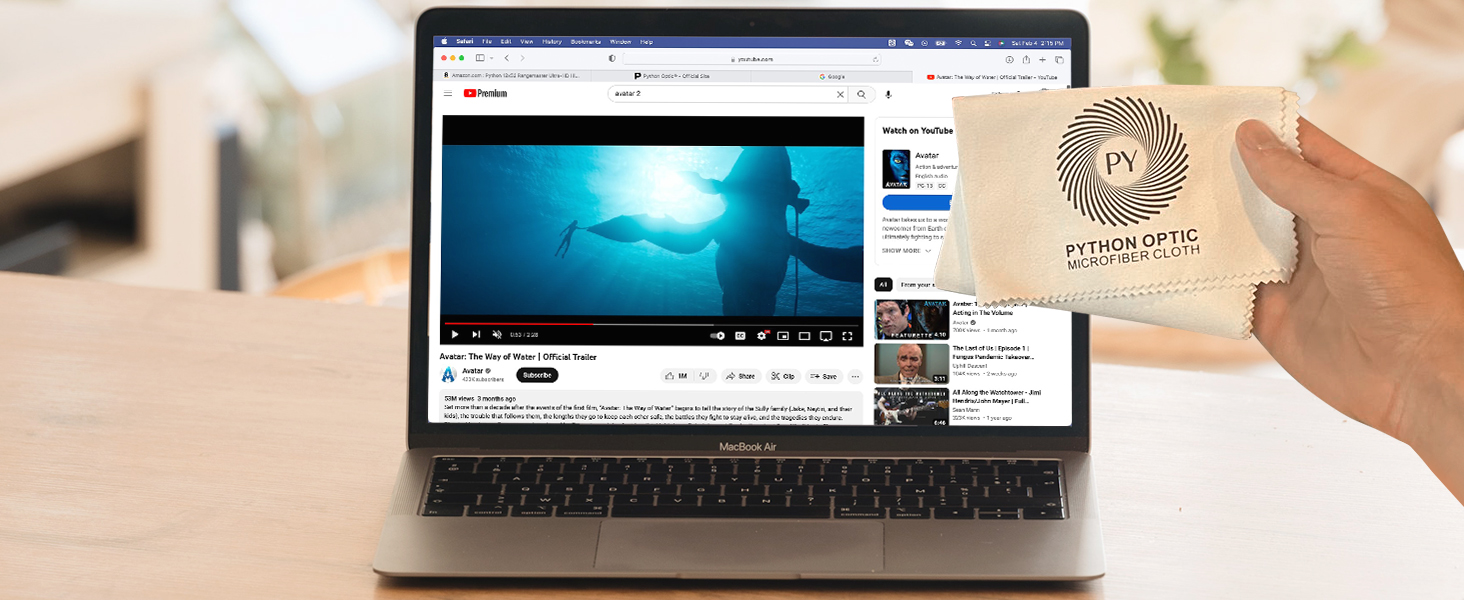Switch to miniplayer mode
This screenshot has height=600, width=1464.
point(783,336)
